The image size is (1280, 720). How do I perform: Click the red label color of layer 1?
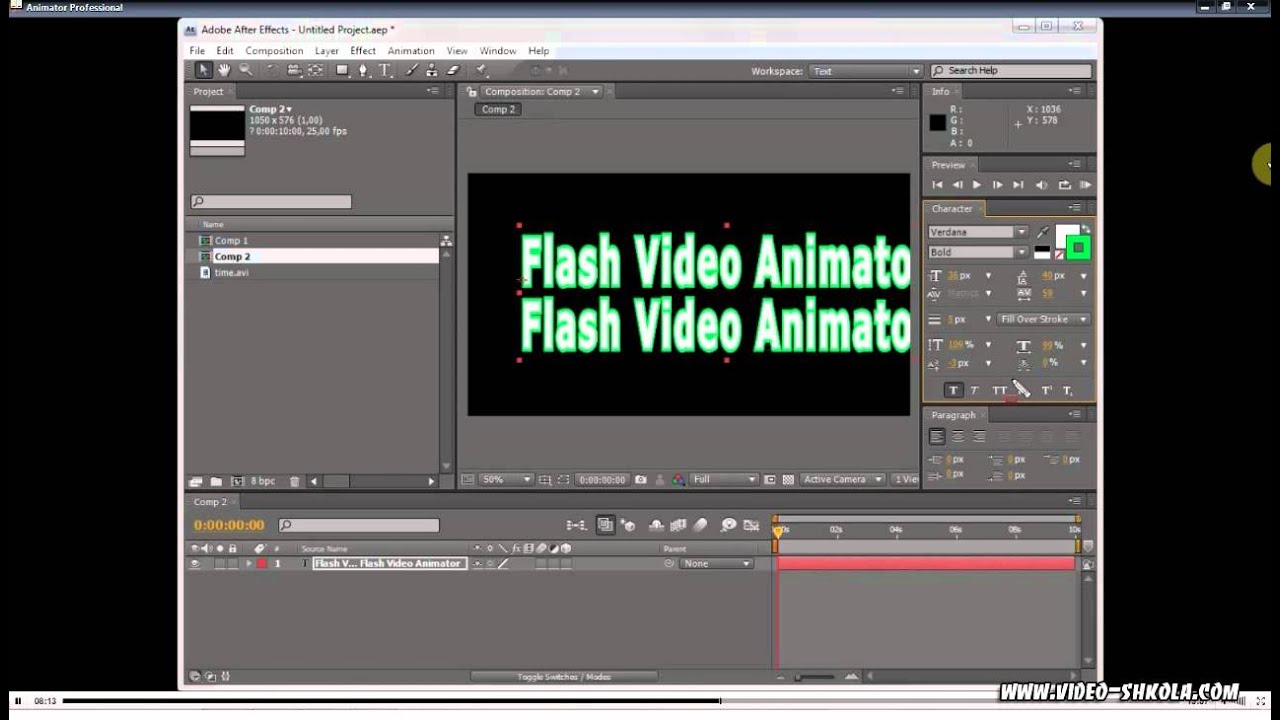pyautogui.click(x=262, y=563)
